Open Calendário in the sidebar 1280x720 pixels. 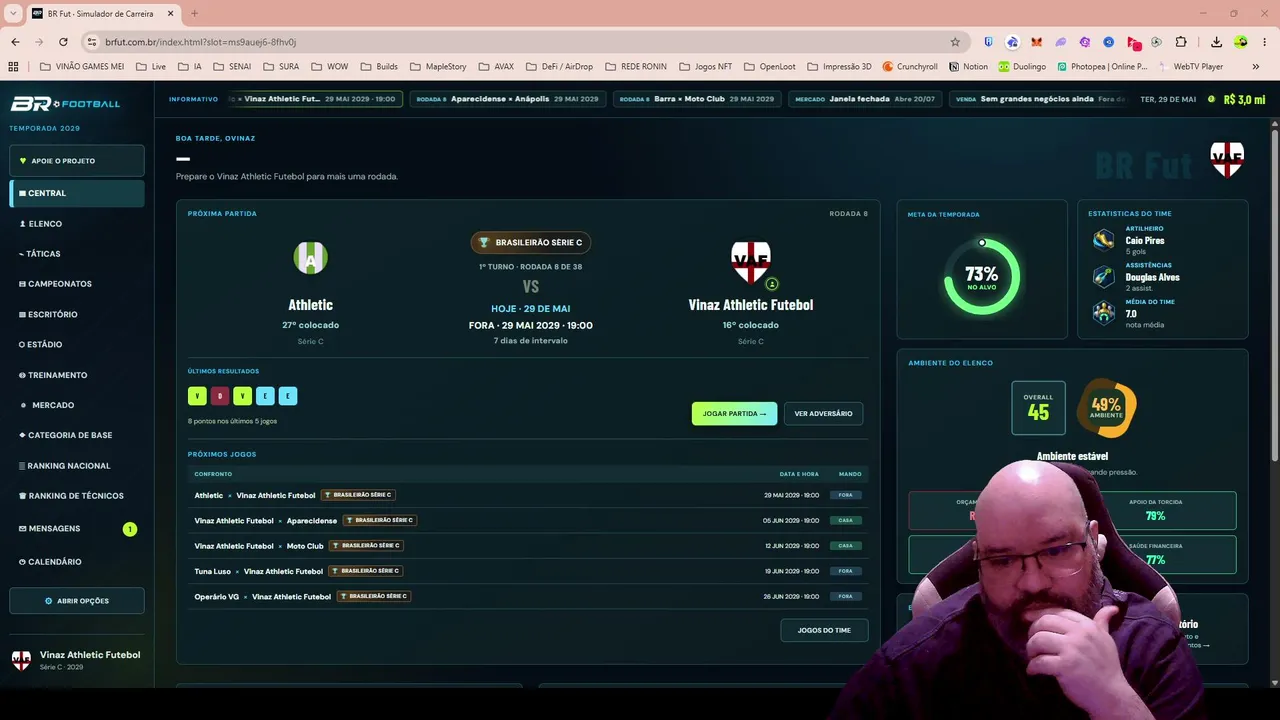(x=77, y=562)
